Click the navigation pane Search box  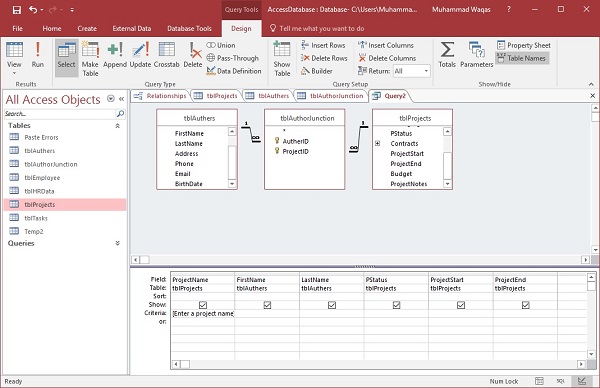click(60, 114)
